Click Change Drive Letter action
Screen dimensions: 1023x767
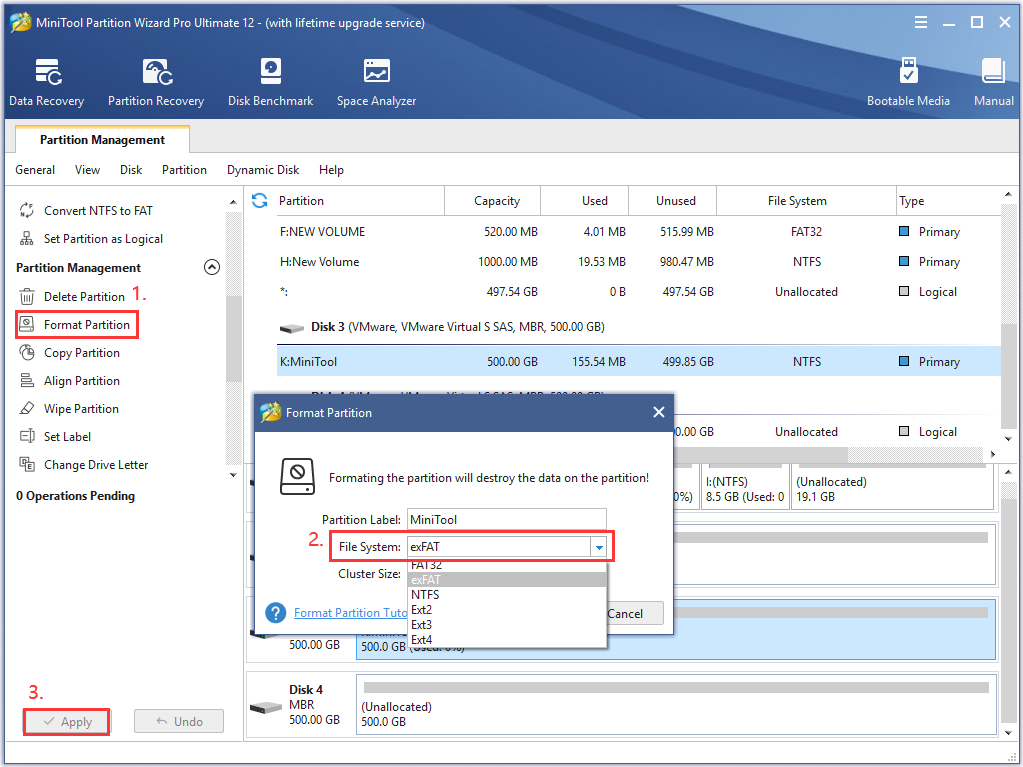pyautogui.click(x=96, y=465)
